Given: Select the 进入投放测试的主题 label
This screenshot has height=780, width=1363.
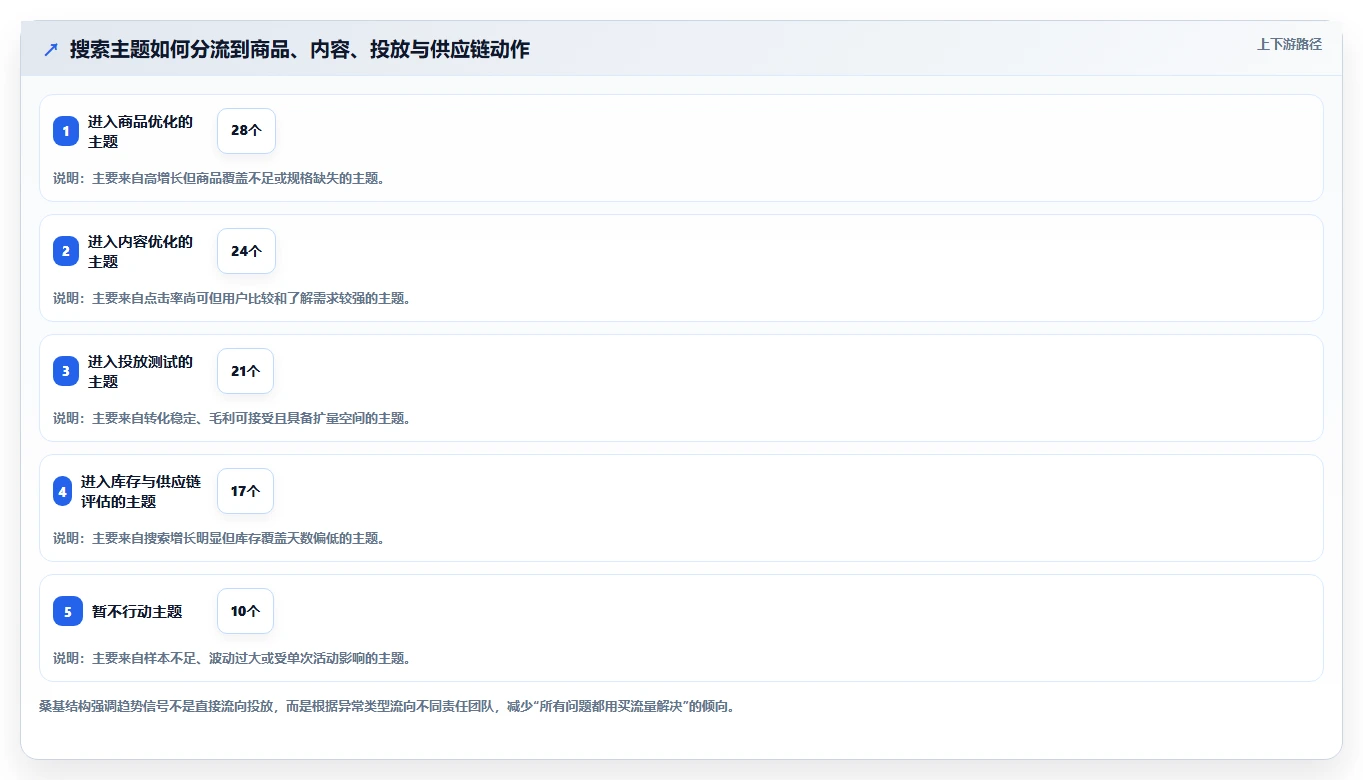Looking at the screenshot, I should pyautogui.click(x=140, y=371).
